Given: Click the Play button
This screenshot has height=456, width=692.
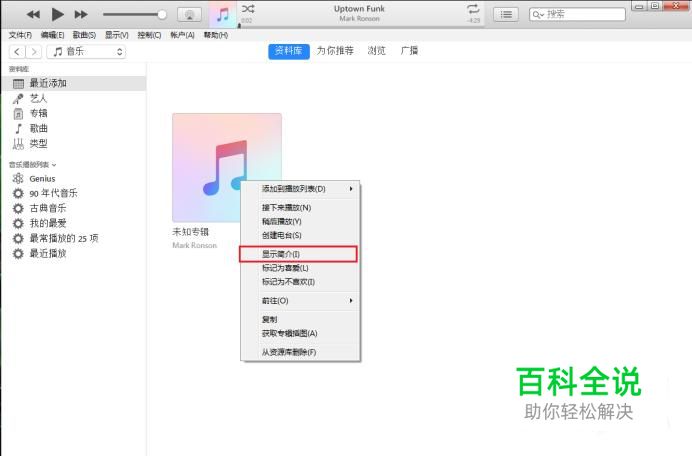Looking at the screenshot, I should (x=57, y=15).
